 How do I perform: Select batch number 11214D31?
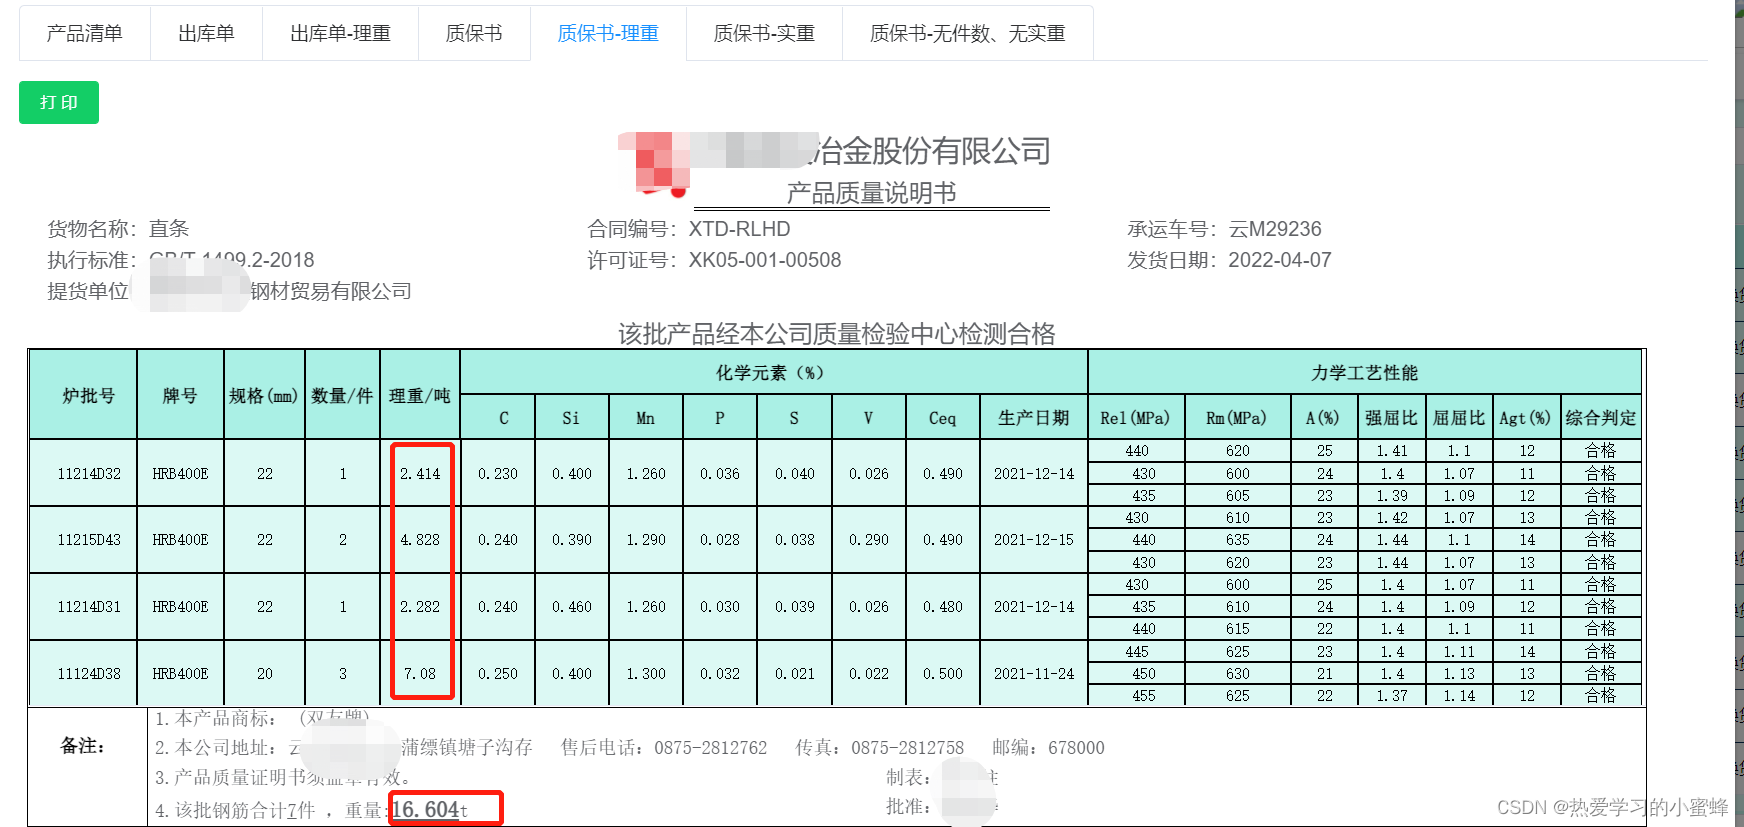pyautogui.click(x=89, y=606)
